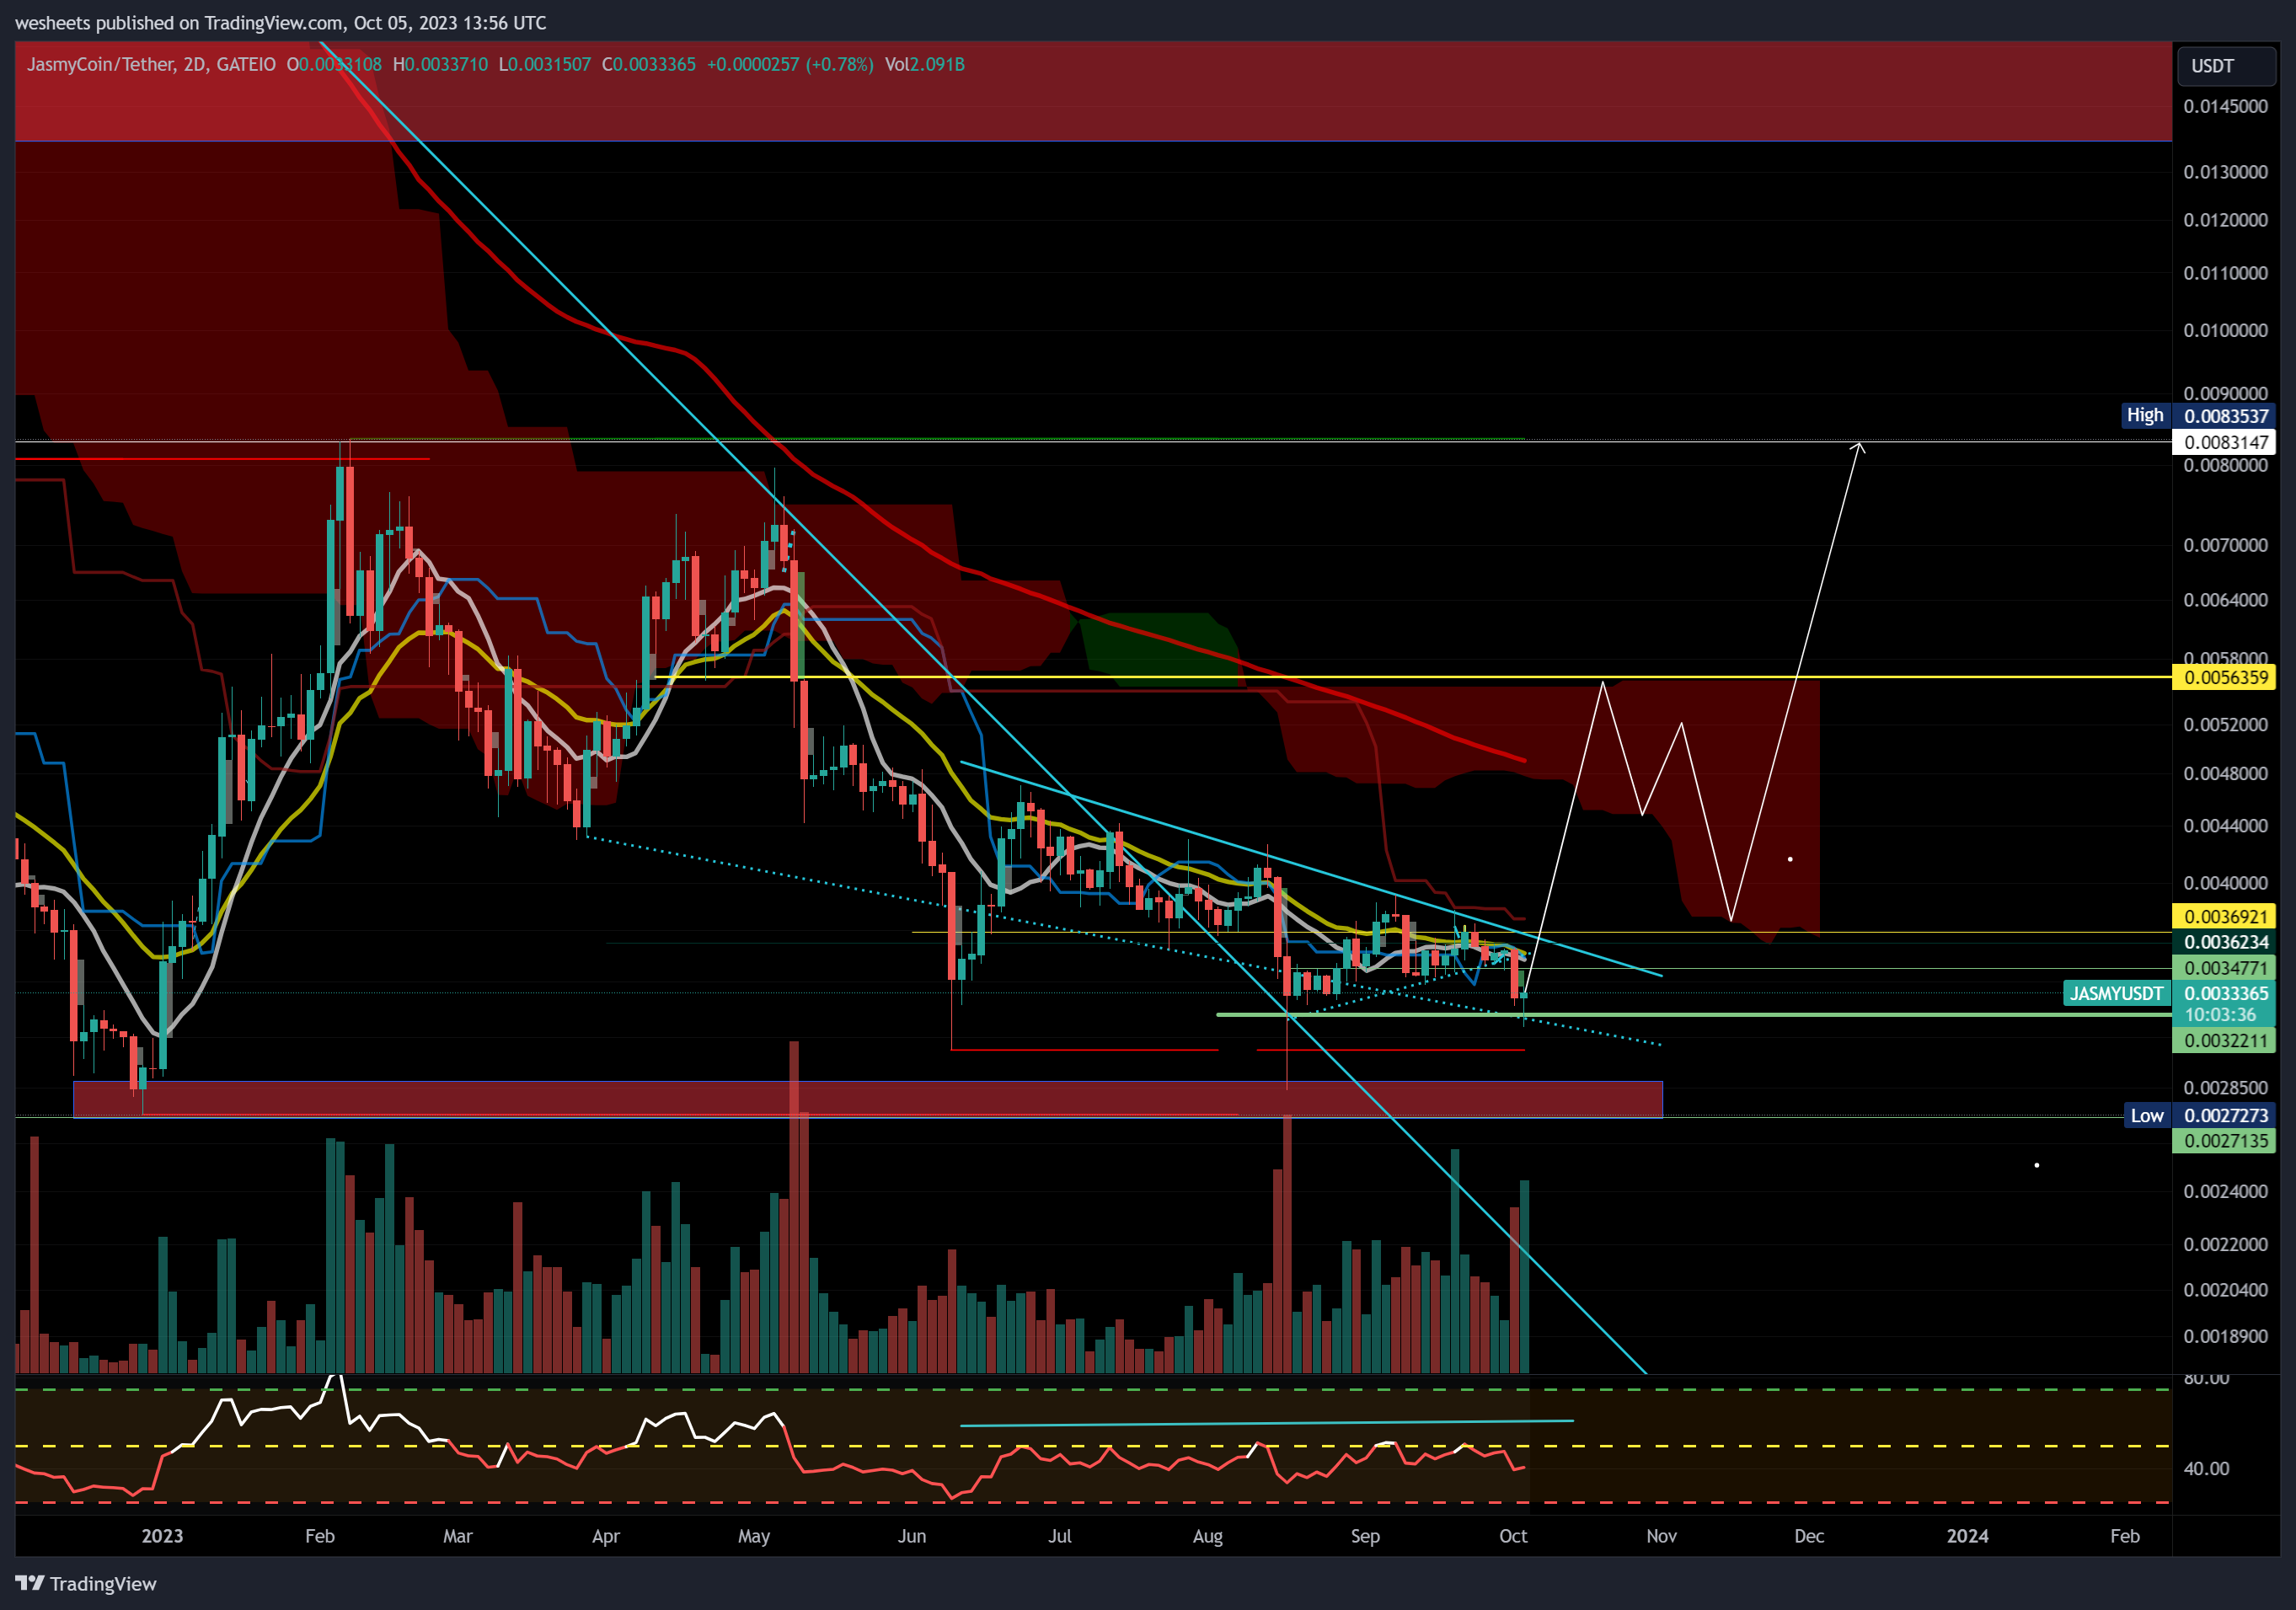Image resolution: width=2296 pixels, height=1610 pixels.
Task: Click the 0.0145000 price axis label
Action: pyautogui.click(x=2225, y=106)
